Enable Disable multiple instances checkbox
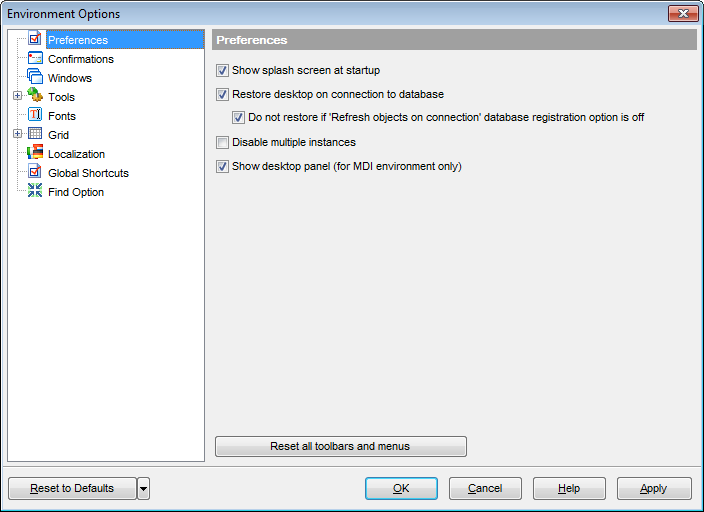704x512 pixels. (x=222, y=142)
